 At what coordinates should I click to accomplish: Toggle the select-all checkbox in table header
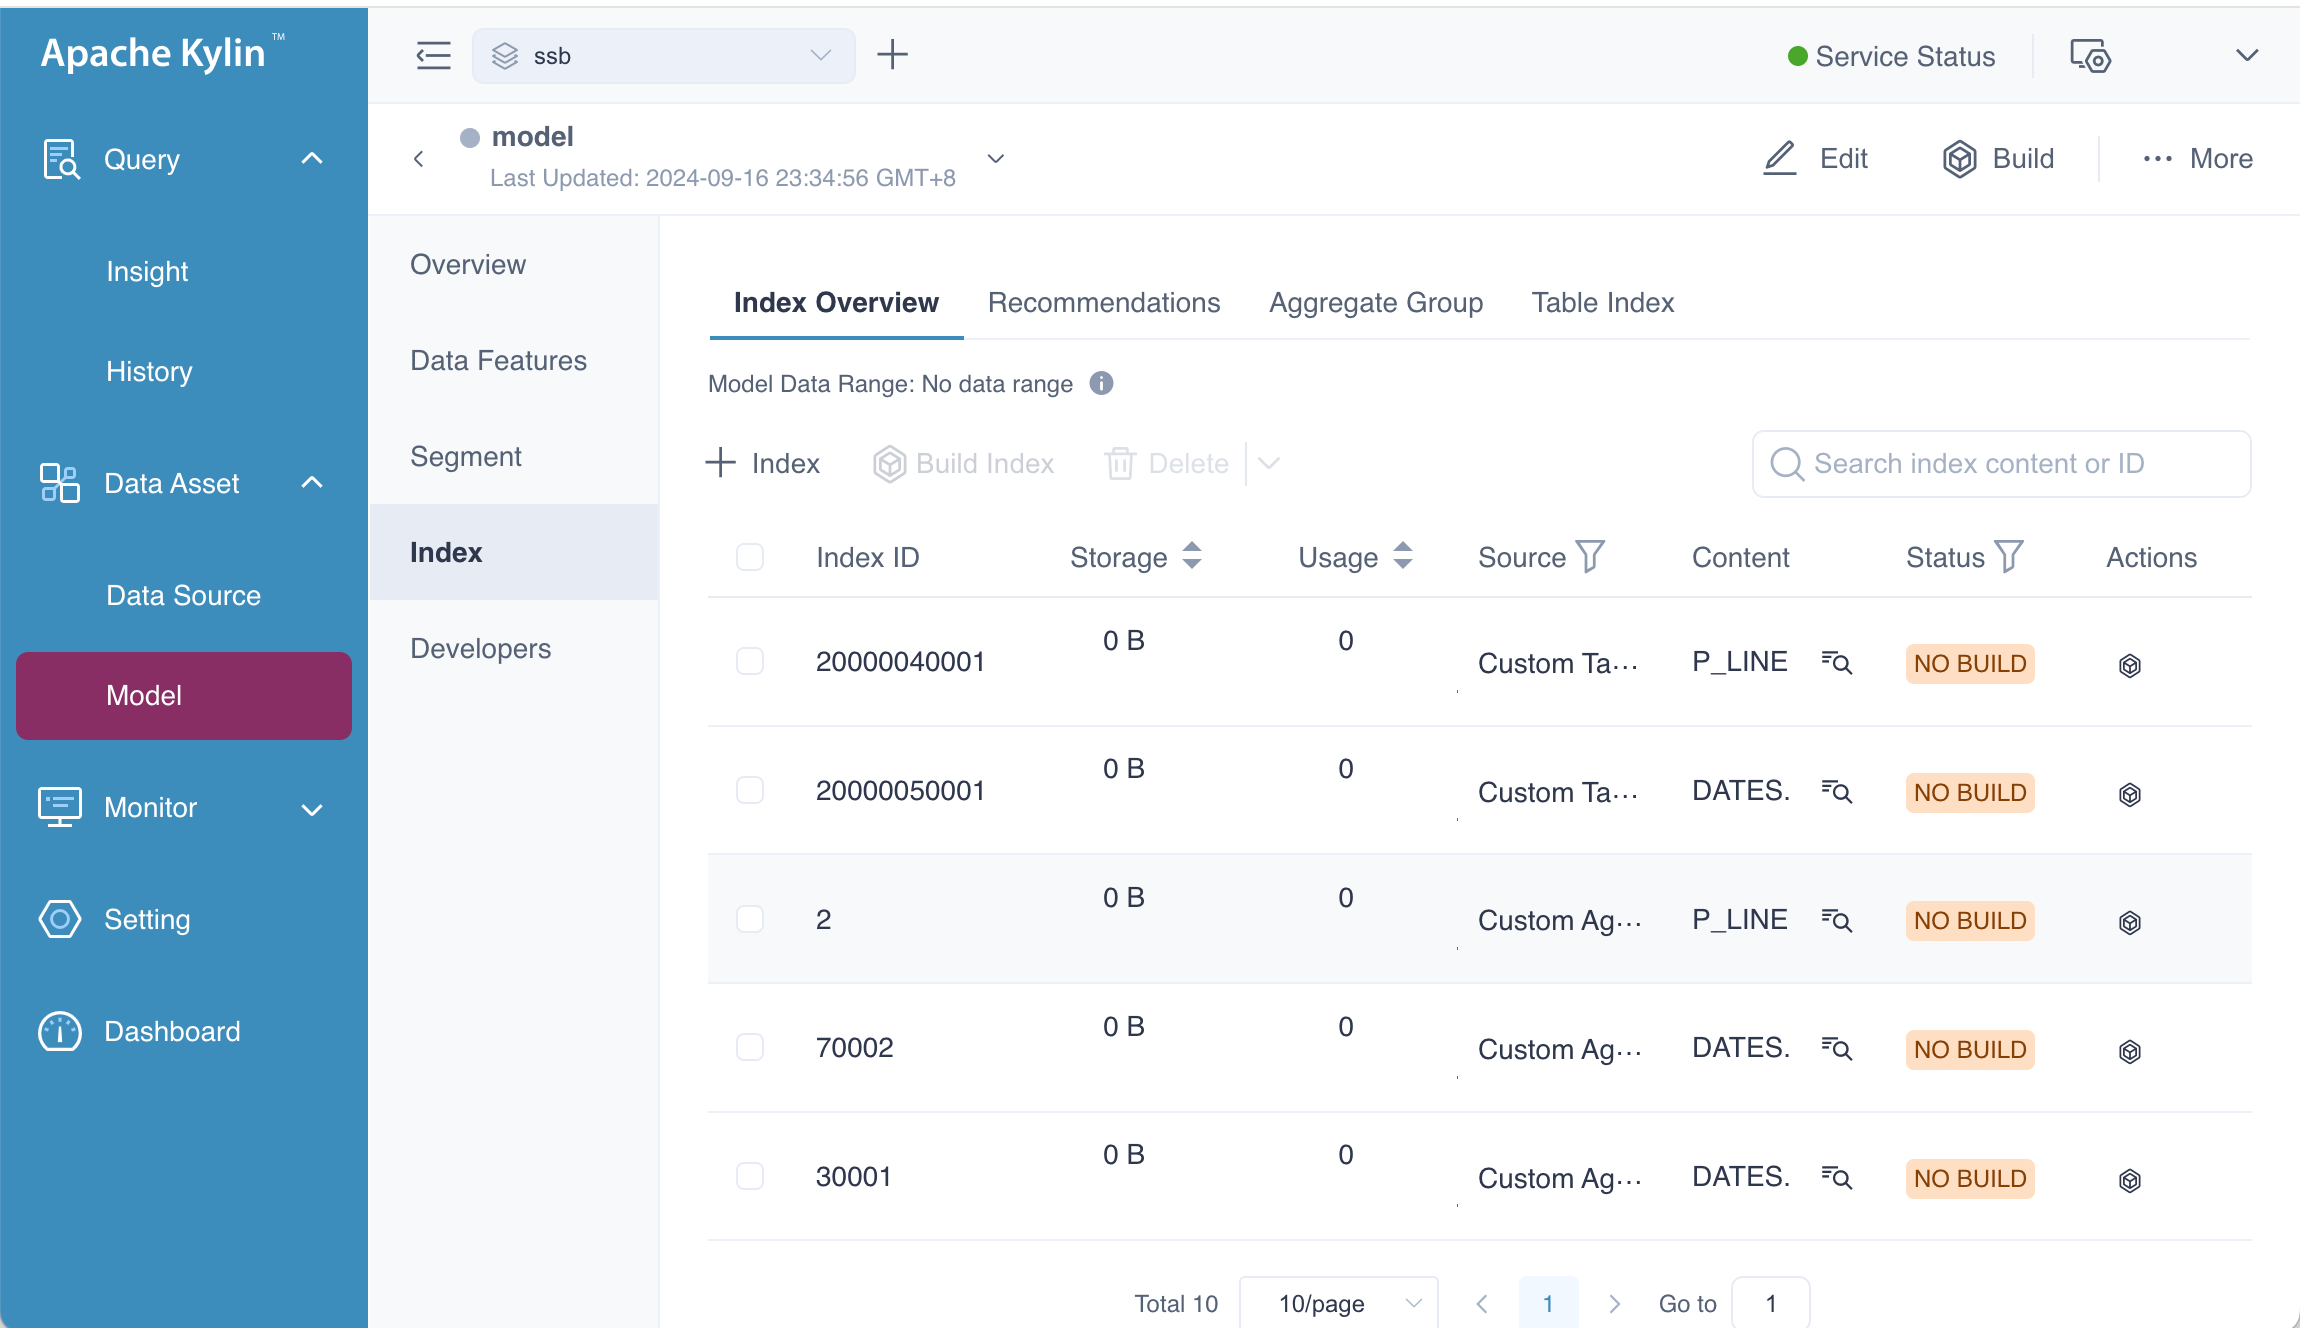pyautogui.click(x=750, y=557)
